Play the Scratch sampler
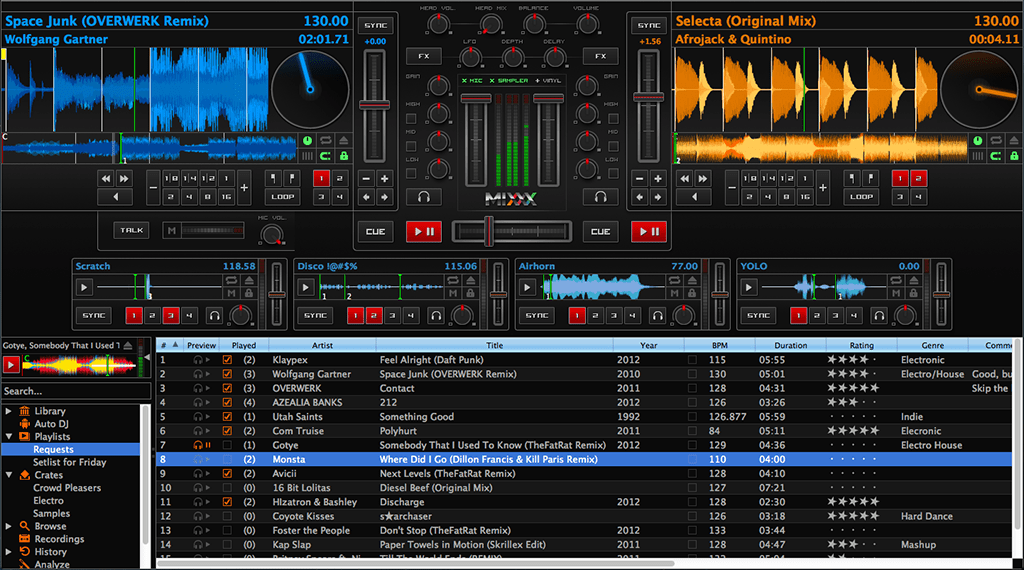 point(84,287)
